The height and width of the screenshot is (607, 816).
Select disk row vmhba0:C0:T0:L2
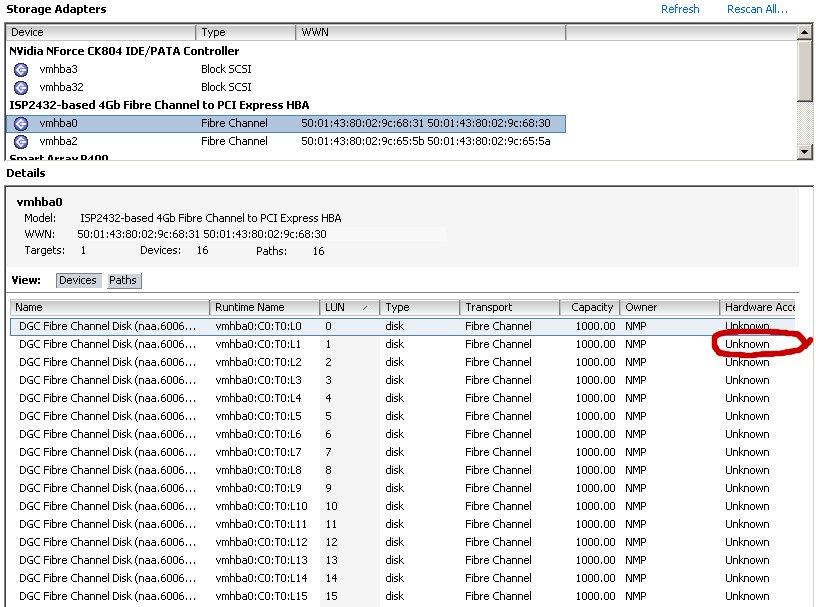[x=404, y=362]
